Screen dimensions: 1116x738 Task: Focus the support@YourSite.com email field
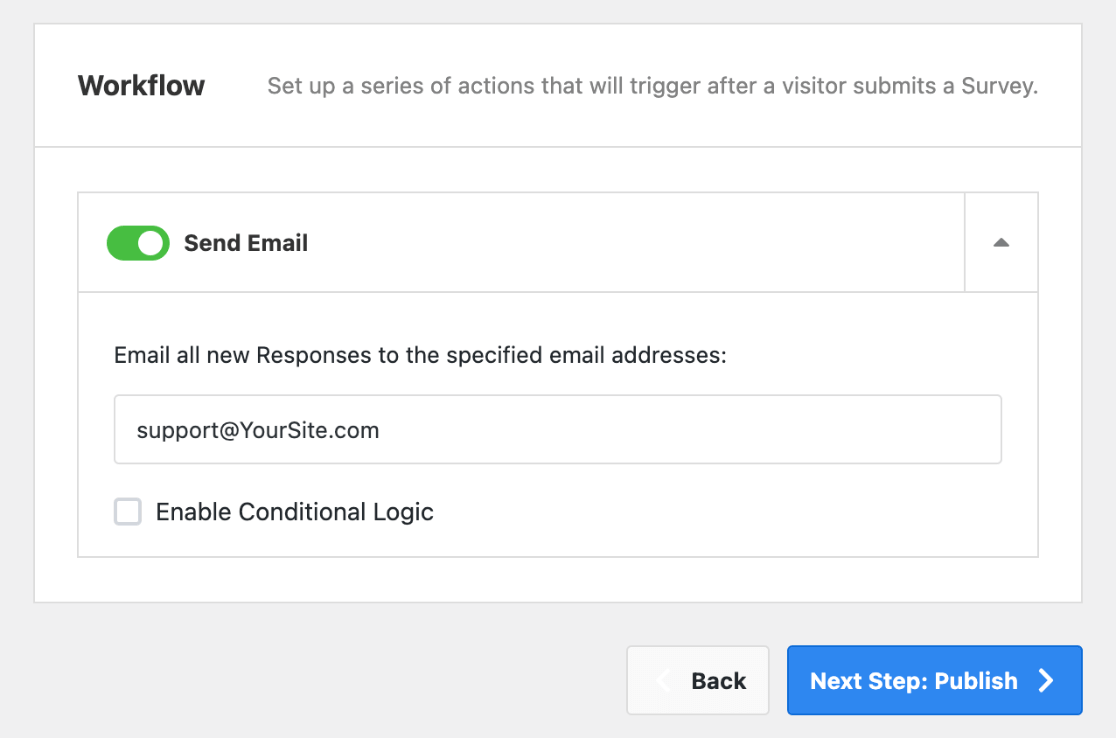tap(557, 430)
